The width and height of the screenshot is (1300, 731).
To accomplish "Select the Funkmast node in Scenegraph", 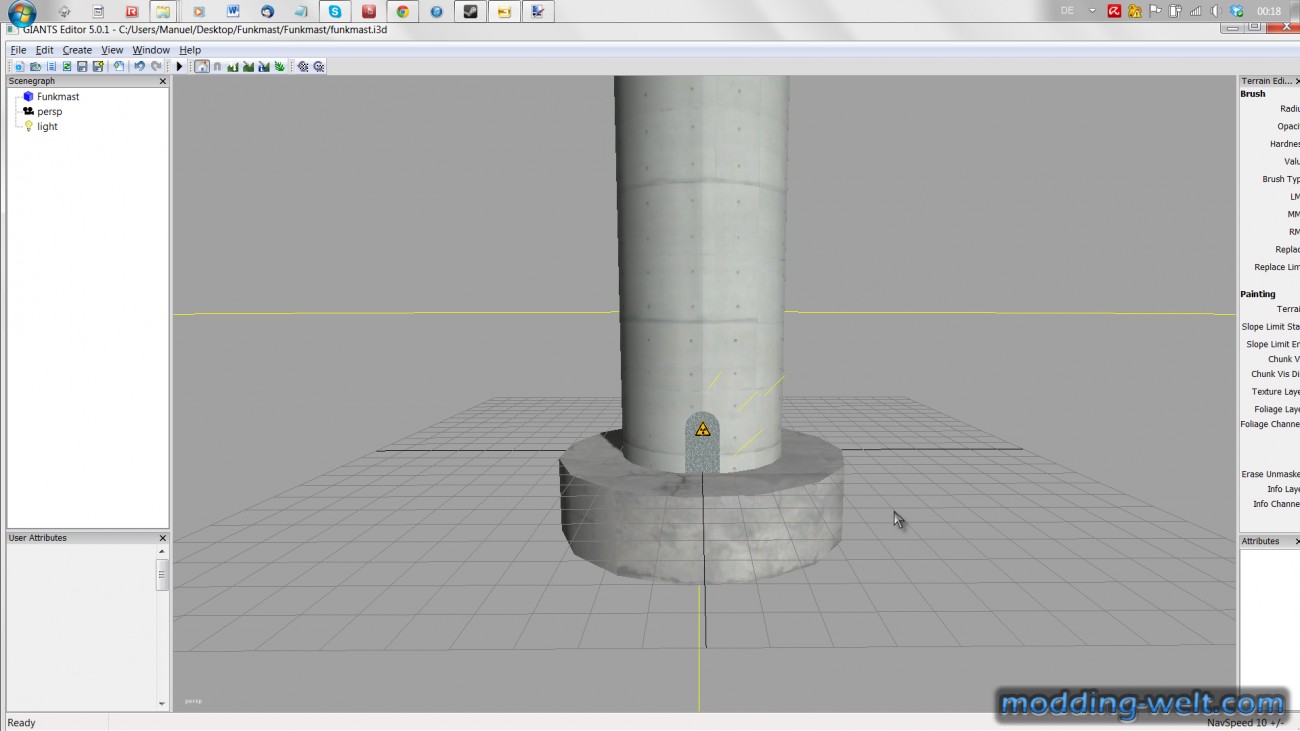I will [58, 97].
